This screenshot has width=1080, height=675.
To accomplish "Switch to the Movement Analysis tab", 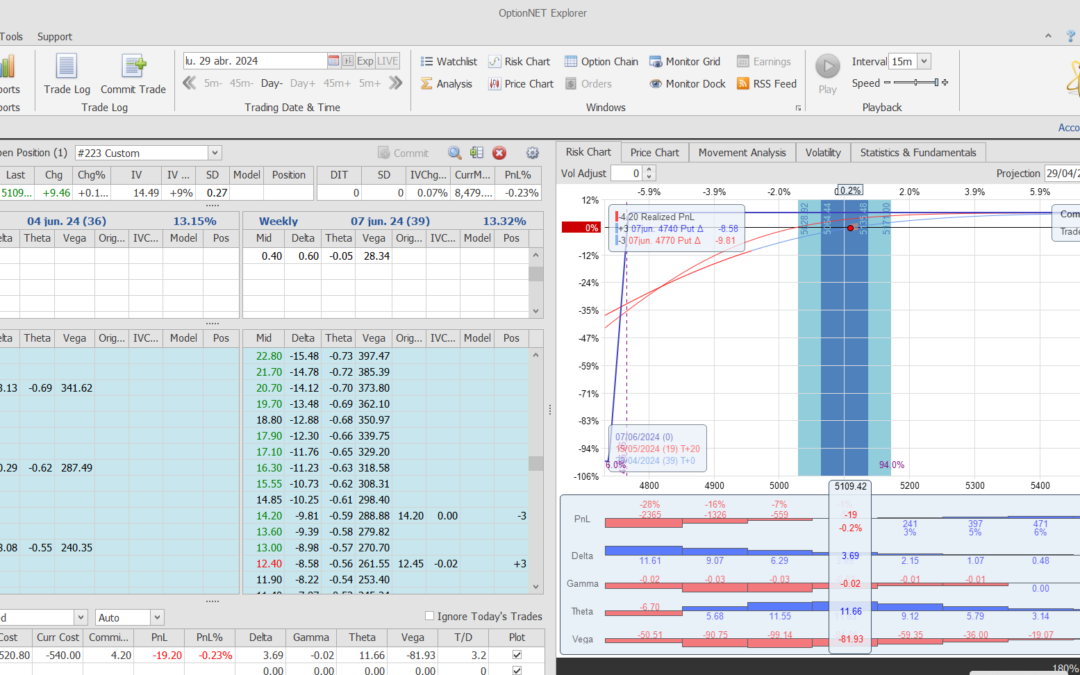I will [741, 152].
